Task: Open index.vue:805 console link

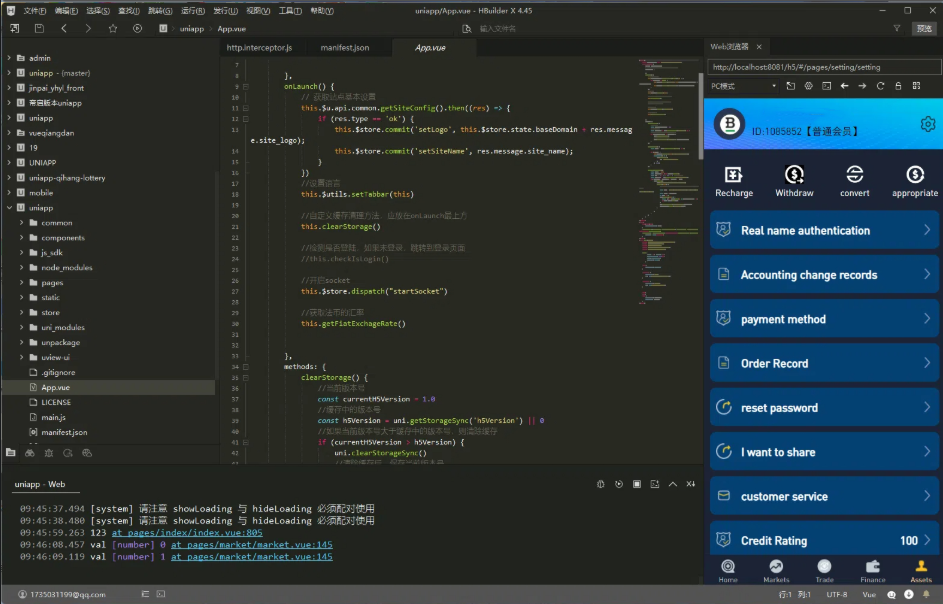Action: [x=187, y=532]
